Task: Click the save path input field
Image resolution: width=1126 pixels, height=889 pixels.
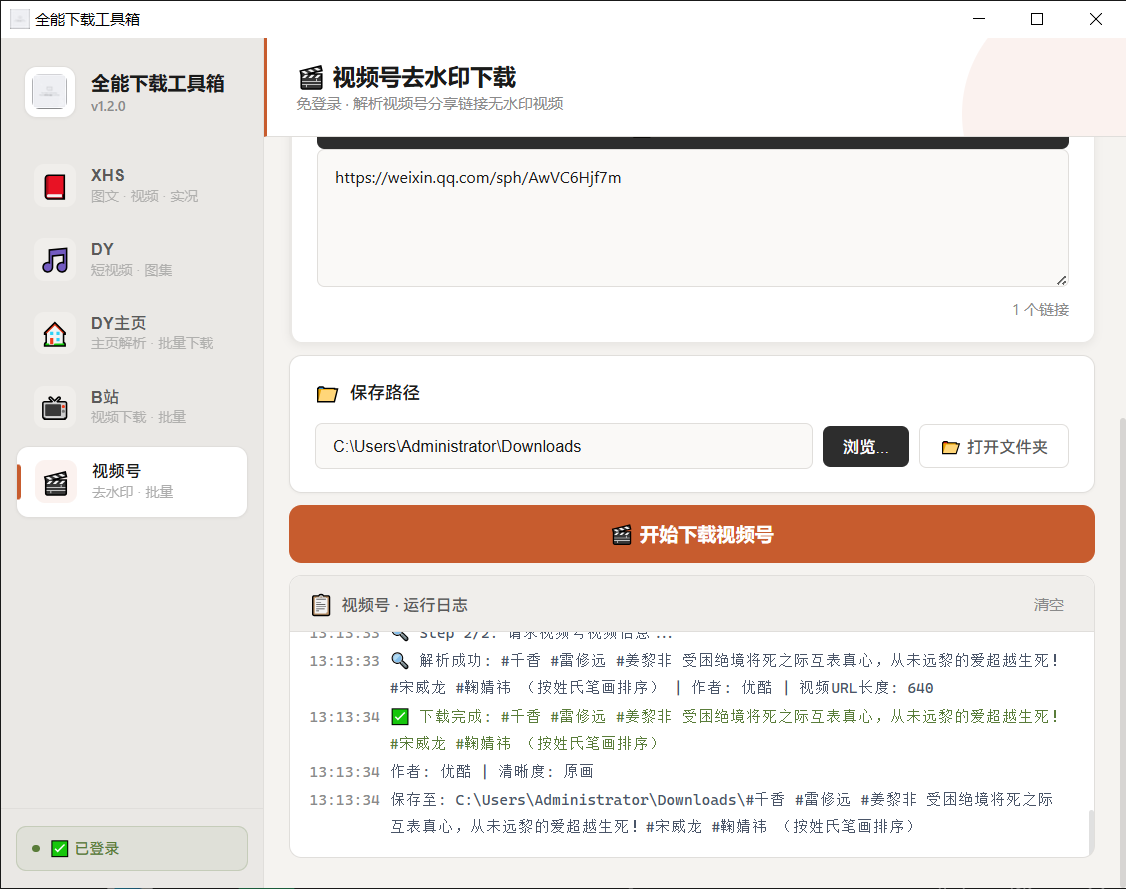Action: [564, 446]
